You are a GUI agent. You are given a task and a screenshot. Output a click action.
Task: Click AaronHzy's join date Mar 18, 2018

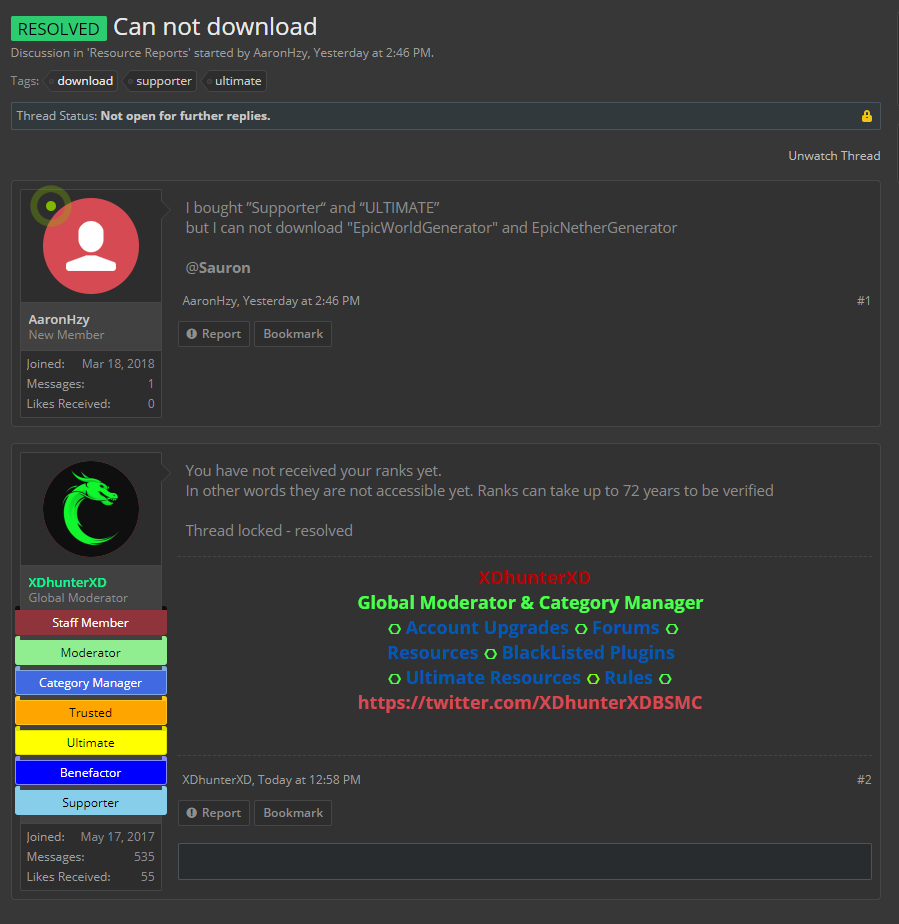click(x=118, y=364)
